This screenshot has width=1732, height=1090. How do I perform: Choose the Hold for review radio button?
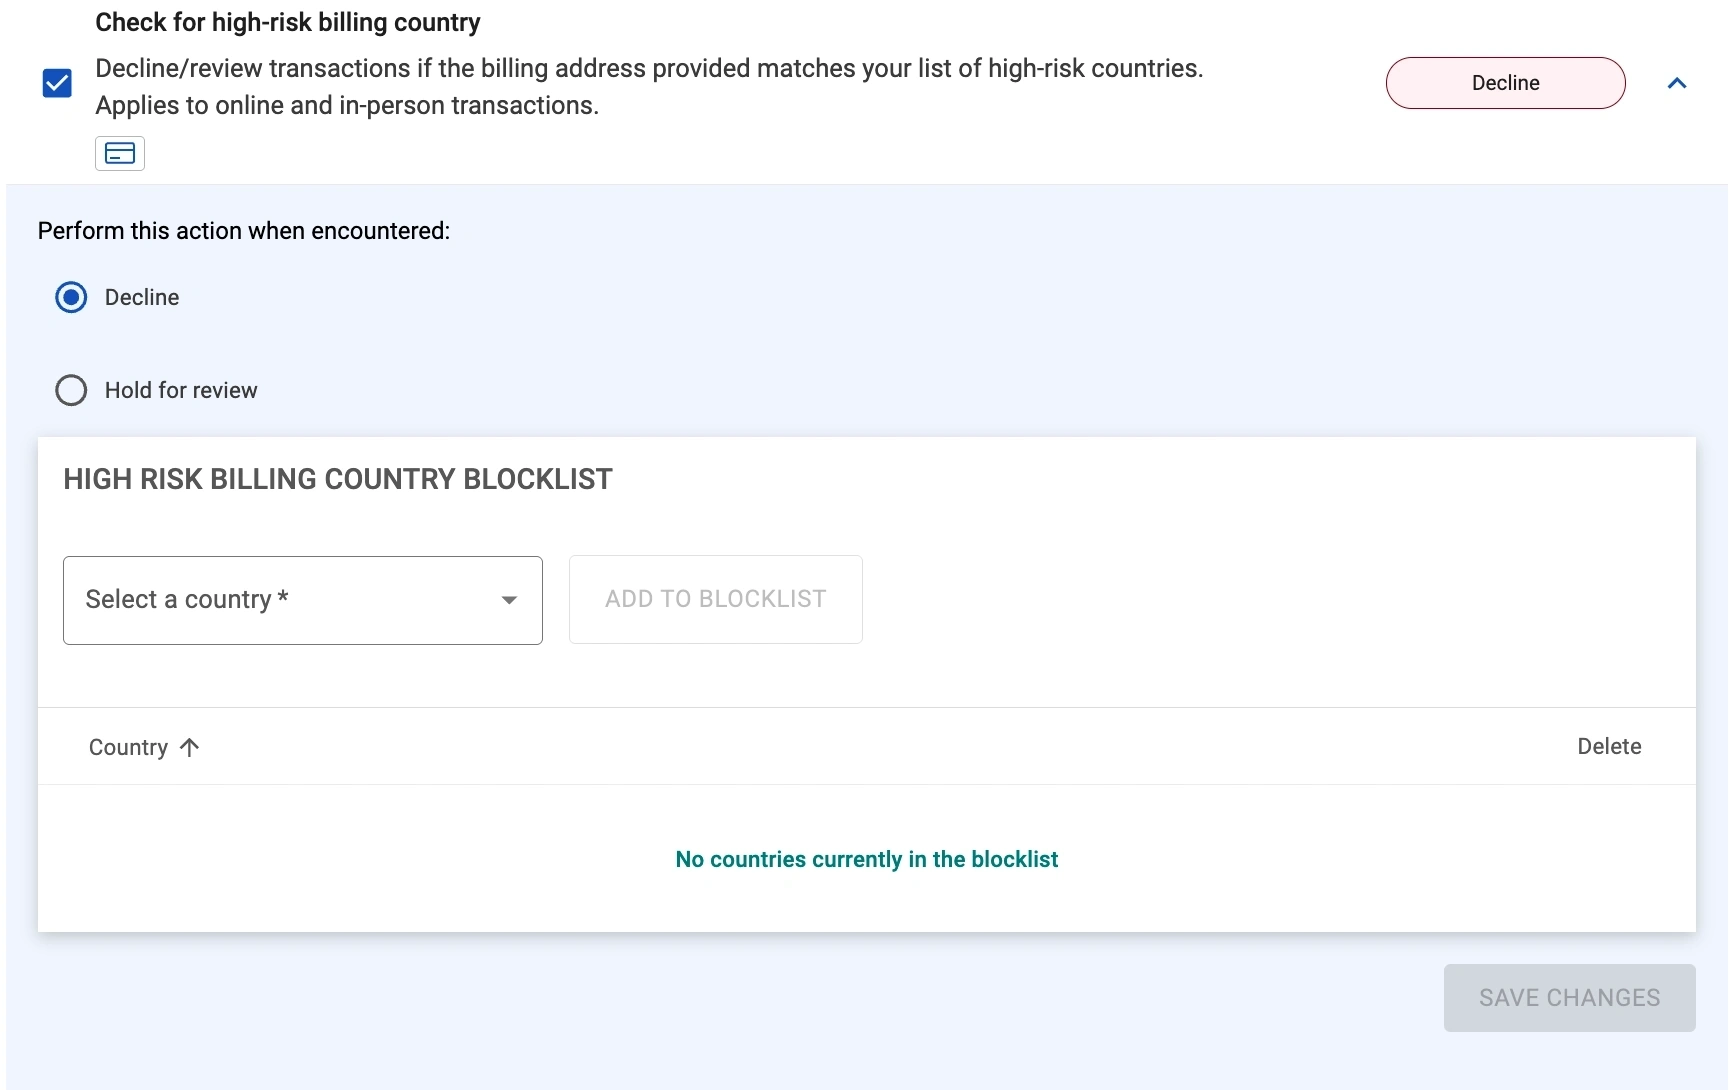[x=71, y=390]
